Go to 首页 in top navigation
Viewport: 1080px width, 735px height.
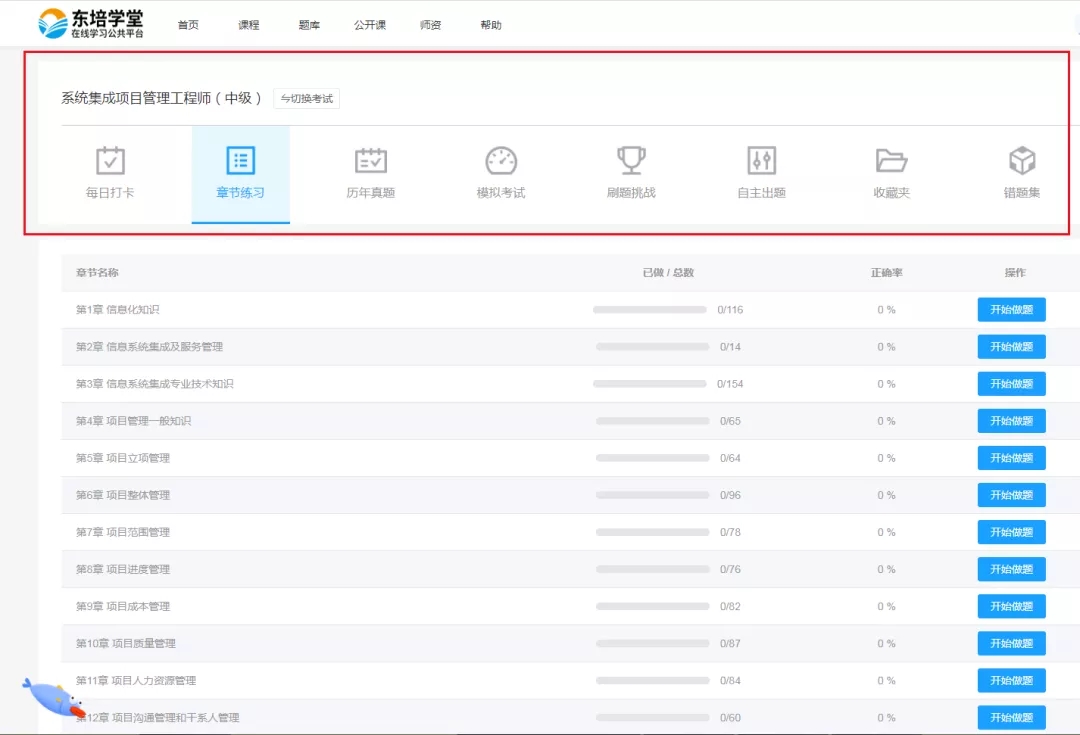tap(188, 25)
